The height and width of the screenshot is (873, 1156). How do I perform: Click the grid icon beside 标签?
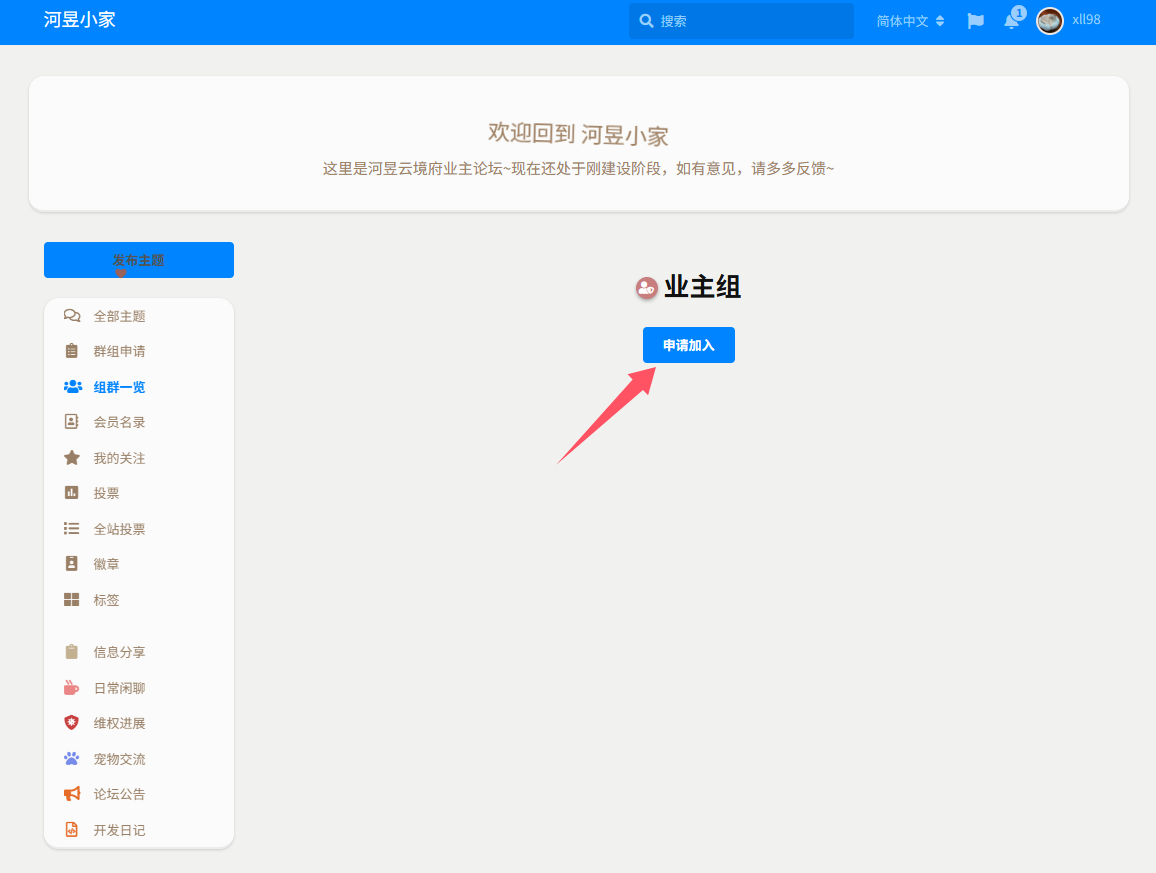point(72,600)
